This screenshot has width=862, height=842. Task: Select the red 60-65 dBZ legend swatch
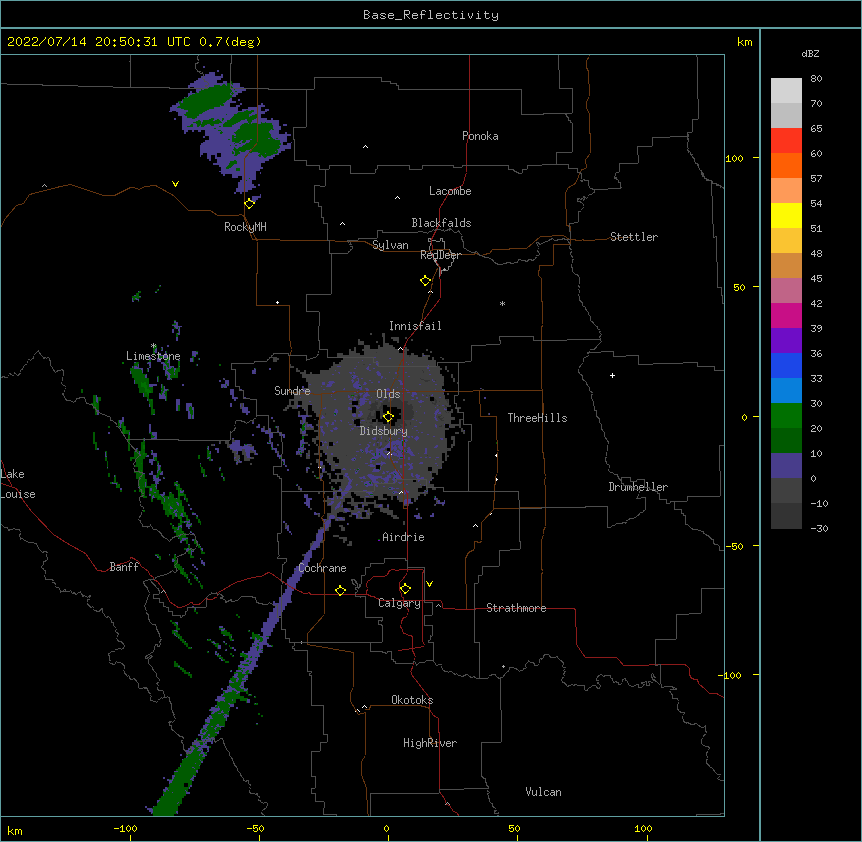pos(786,141)
